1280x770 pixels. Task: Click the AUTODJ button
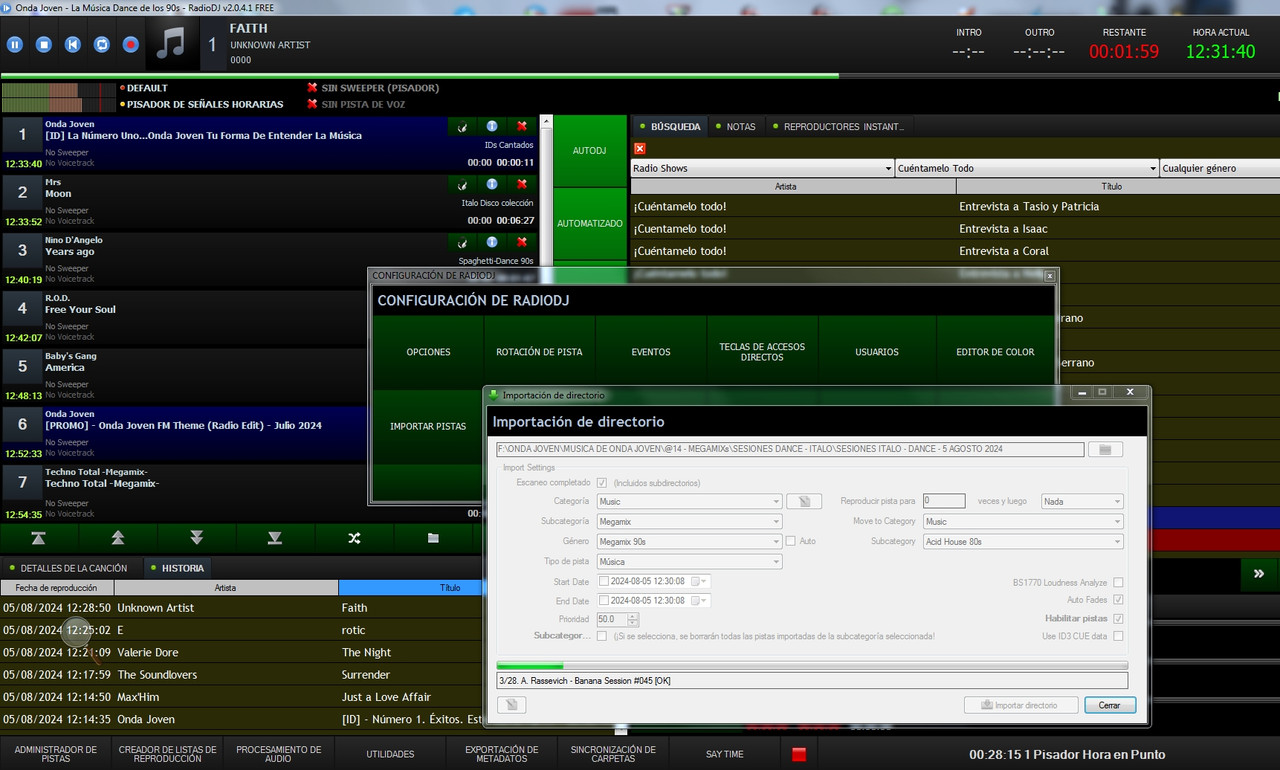[590, 151]
